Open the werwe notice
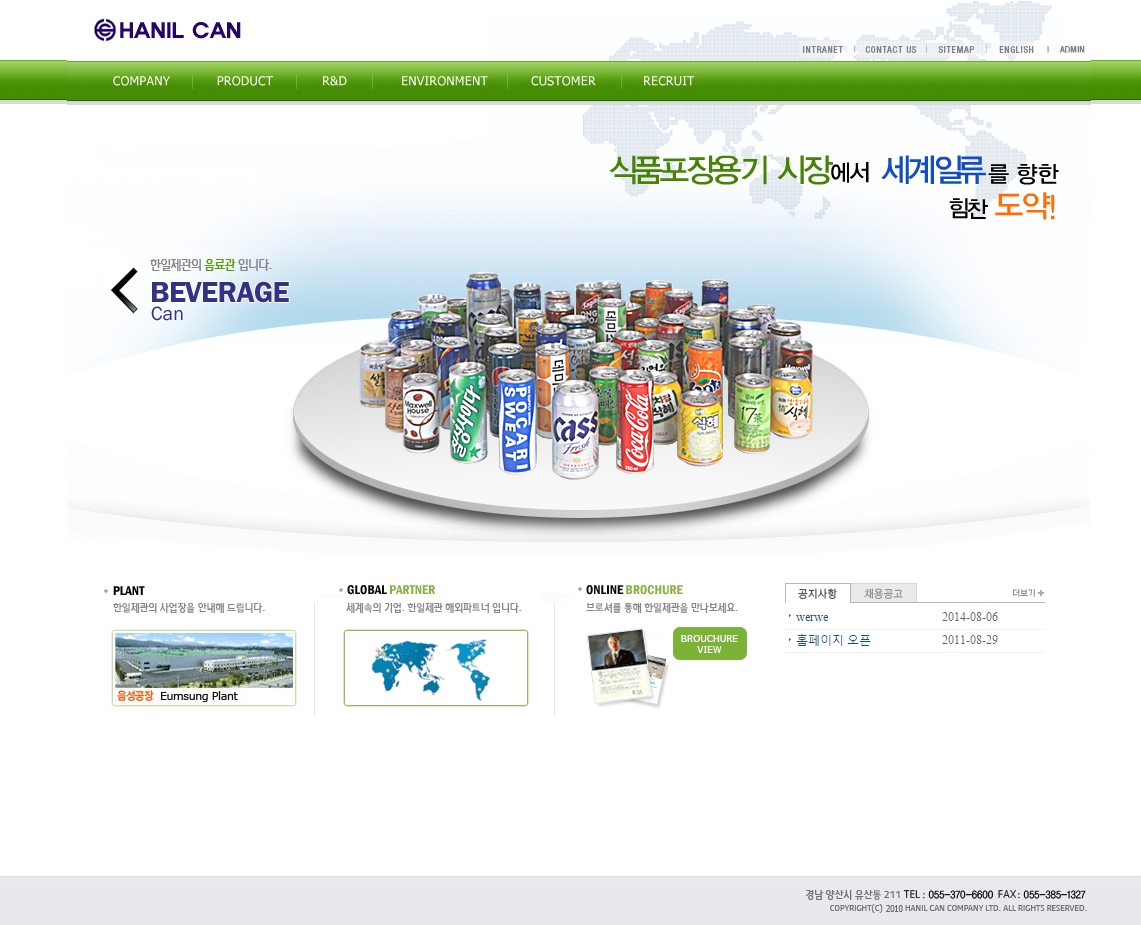Image resolution: width=1141 pixels, height=925 pixels. tap(812, 617)
